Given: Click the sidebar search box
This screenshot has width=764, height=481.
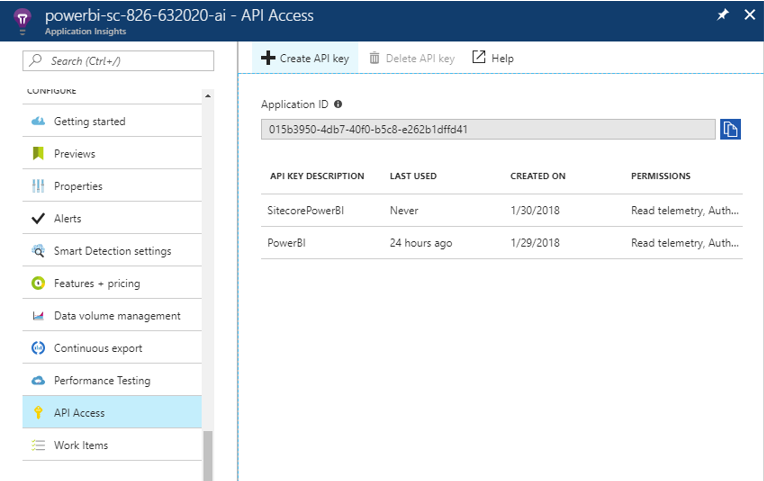Looking at the screenshot, I should pos(118,61).
